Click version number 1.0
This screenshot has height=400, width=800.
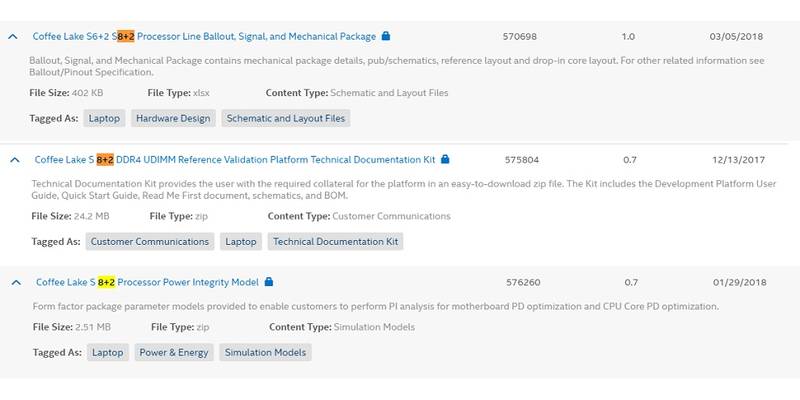[628, 37]
